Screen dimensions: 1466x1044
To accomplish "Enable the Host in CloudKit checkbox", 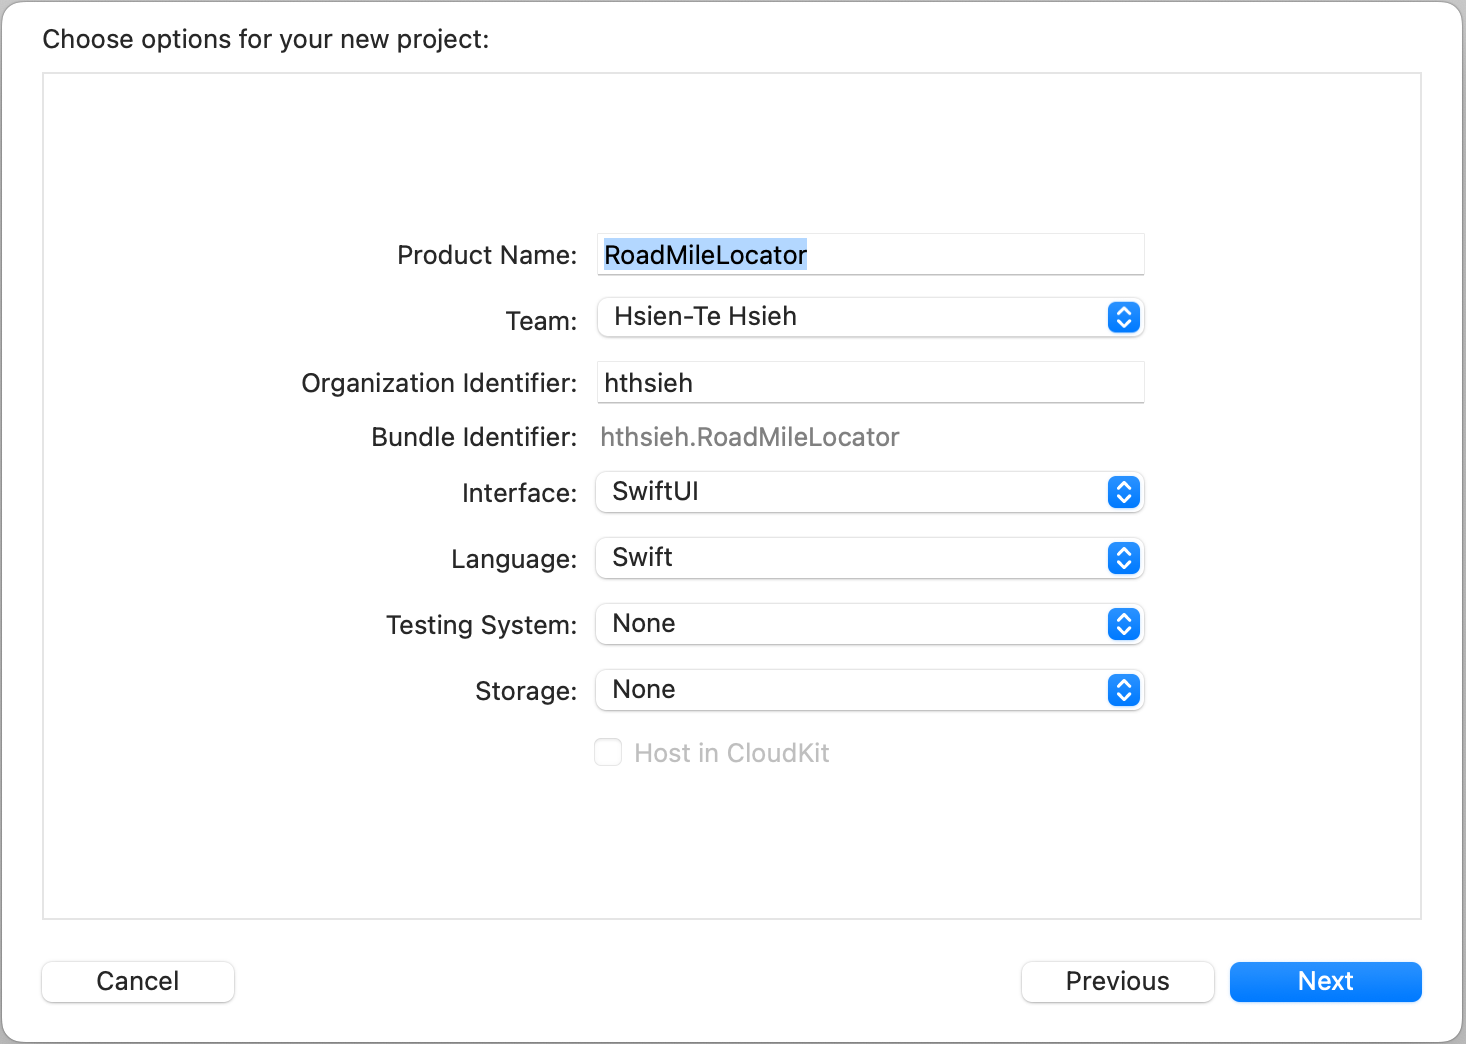I will coord(608,752).
